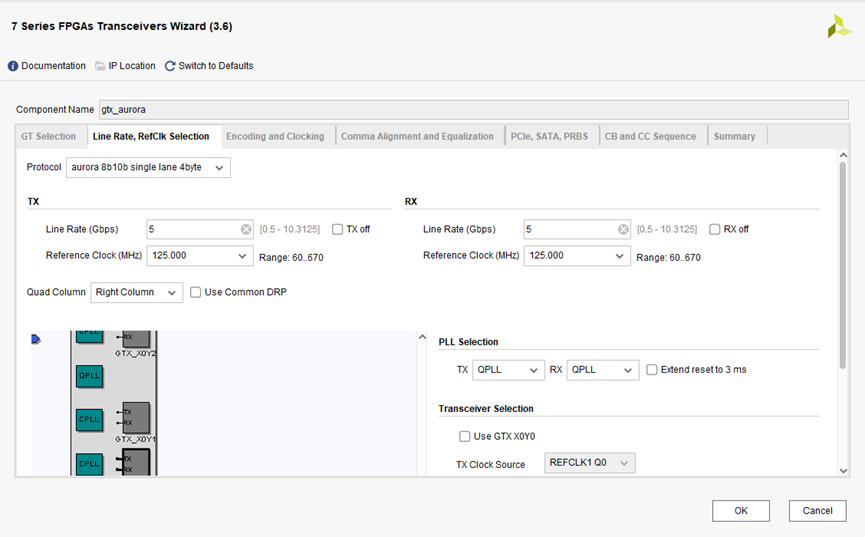Expand the Quad Column dropdown

pos(137,292)
